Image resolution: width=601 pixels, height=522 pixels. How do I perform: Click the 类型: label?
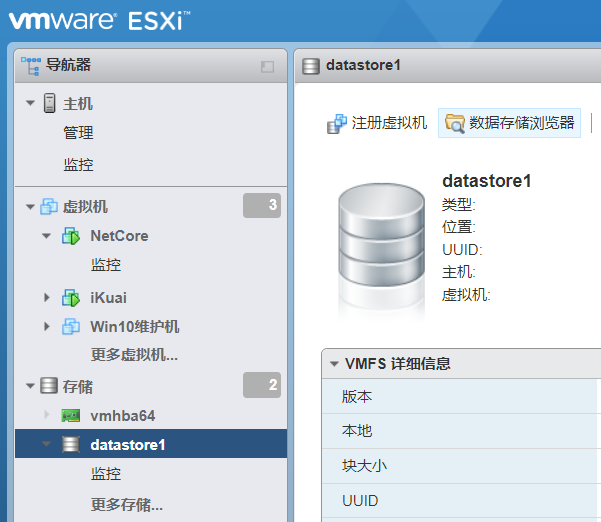458,205
